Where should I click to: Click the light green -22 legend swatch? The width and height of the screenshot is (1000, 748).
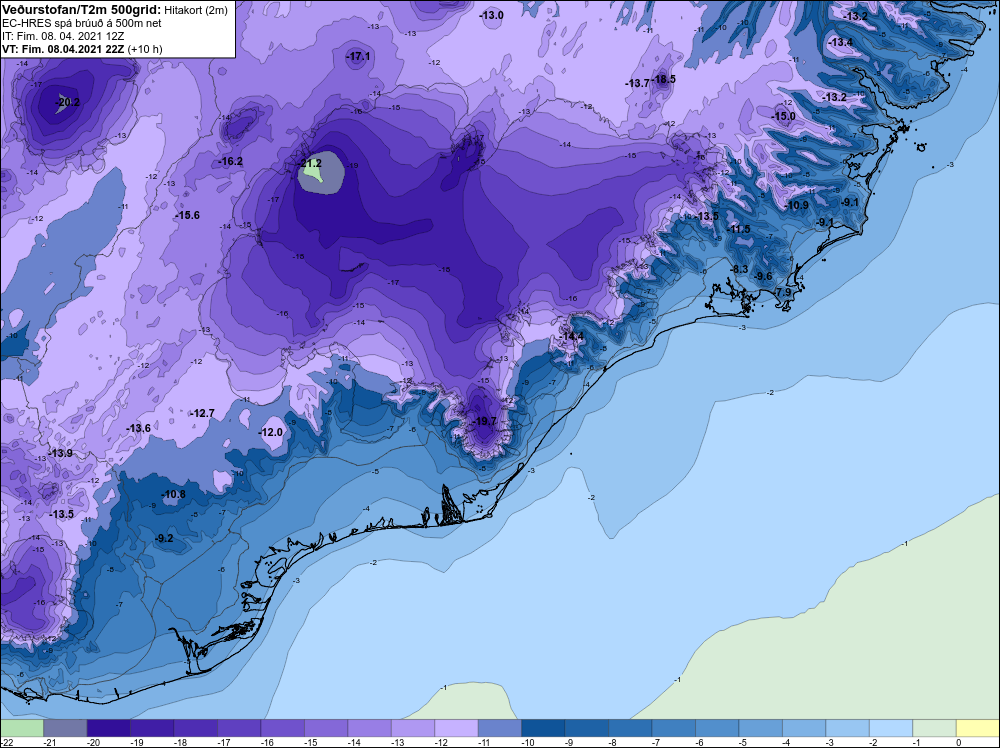(x=22, y=728)
